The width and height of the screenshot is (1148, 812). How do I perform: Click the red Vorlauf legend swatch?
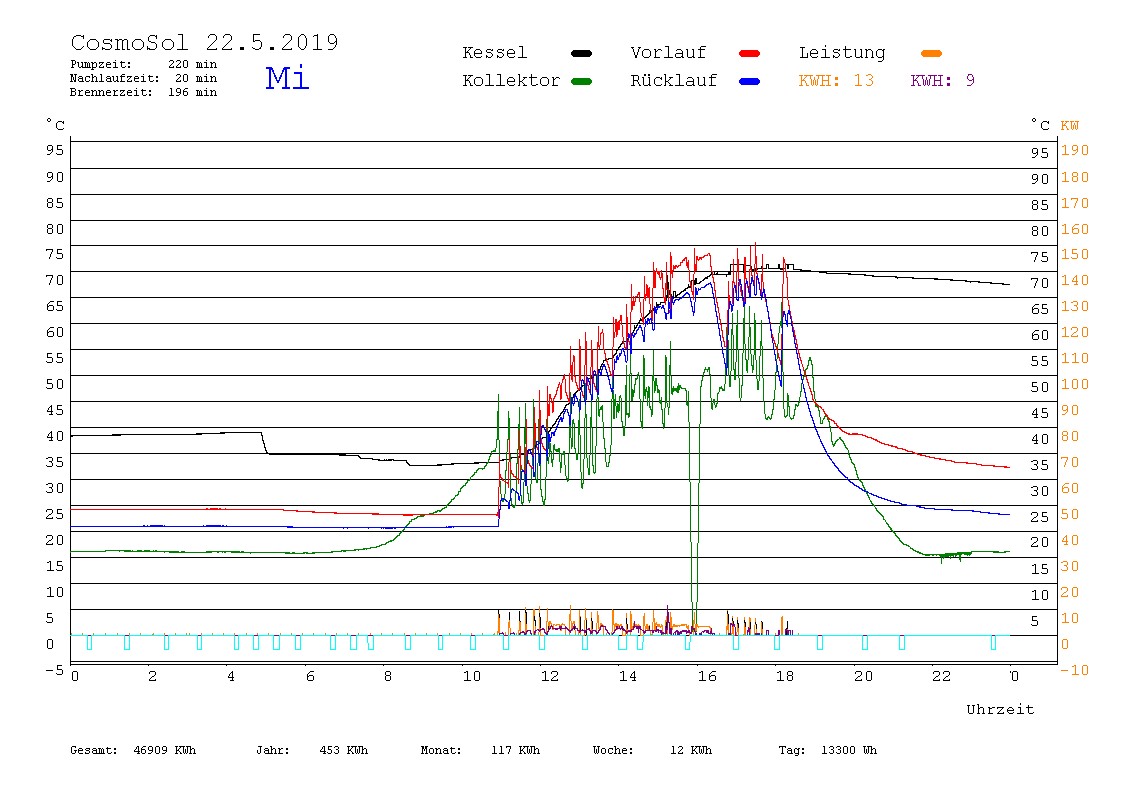coord(750,53)
